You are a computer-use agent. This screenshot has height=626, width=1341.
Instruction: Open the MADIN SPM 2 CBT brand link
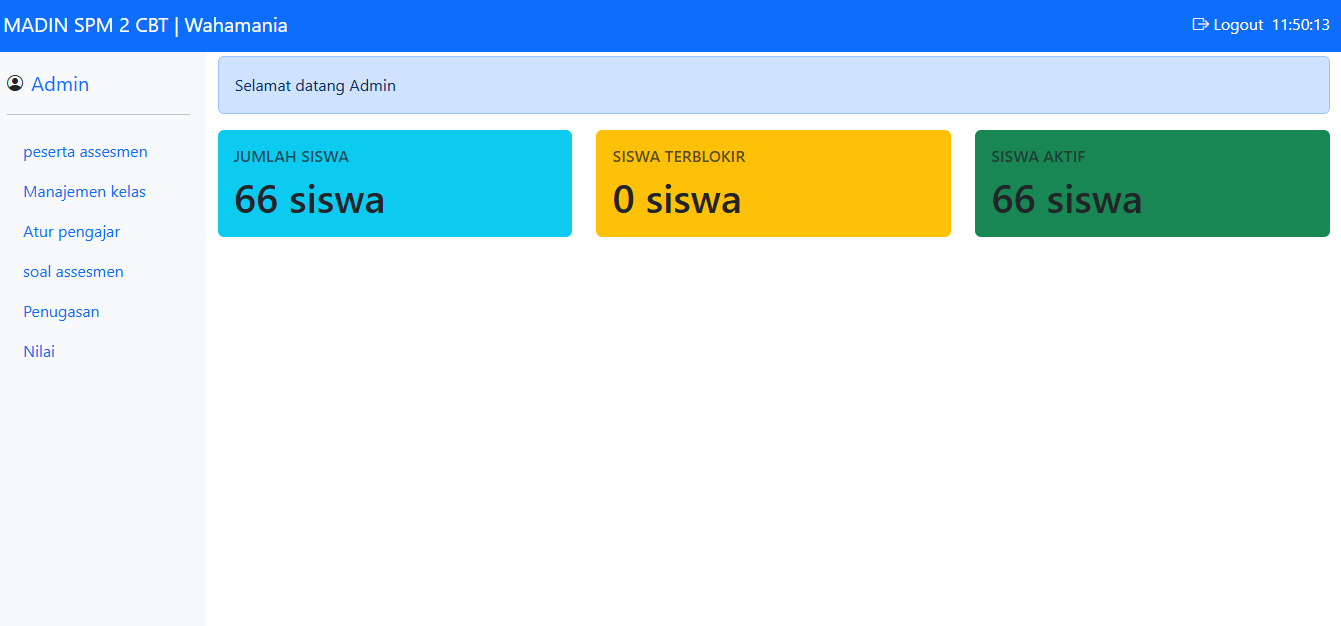point(146,25)
